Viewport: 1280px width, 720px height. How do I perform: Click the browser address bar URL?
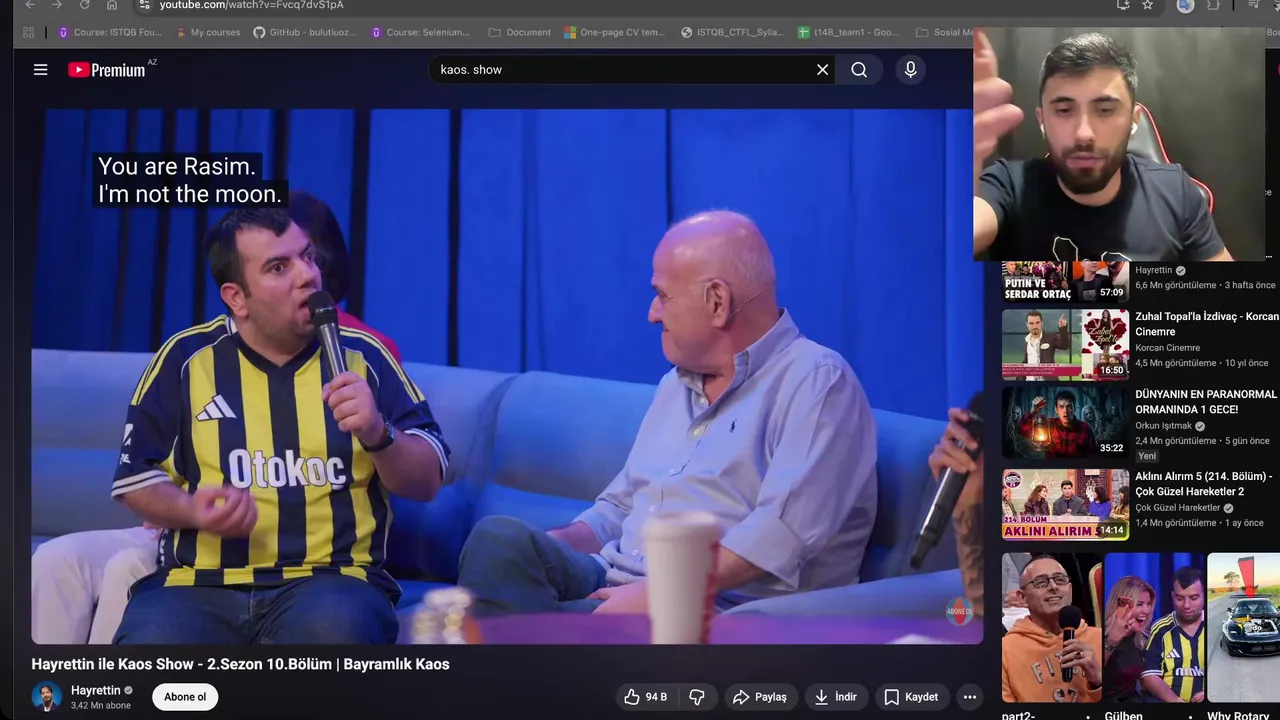252,5
